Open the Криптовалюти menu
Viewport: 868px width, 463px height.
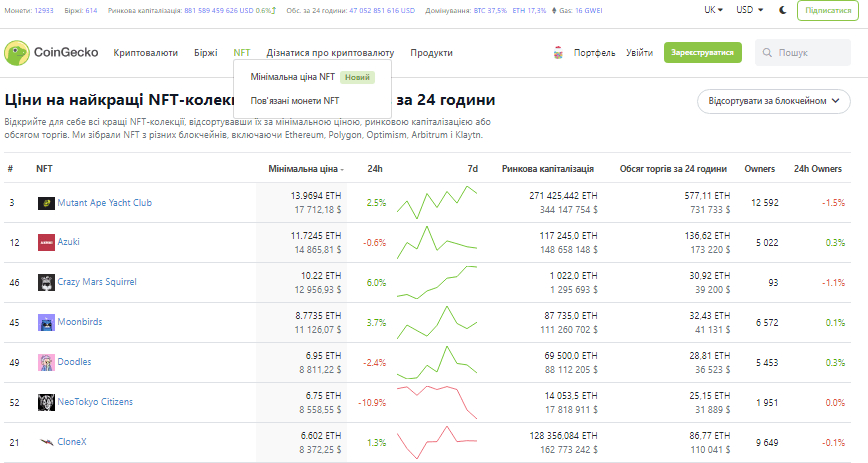tap(146, 53)
